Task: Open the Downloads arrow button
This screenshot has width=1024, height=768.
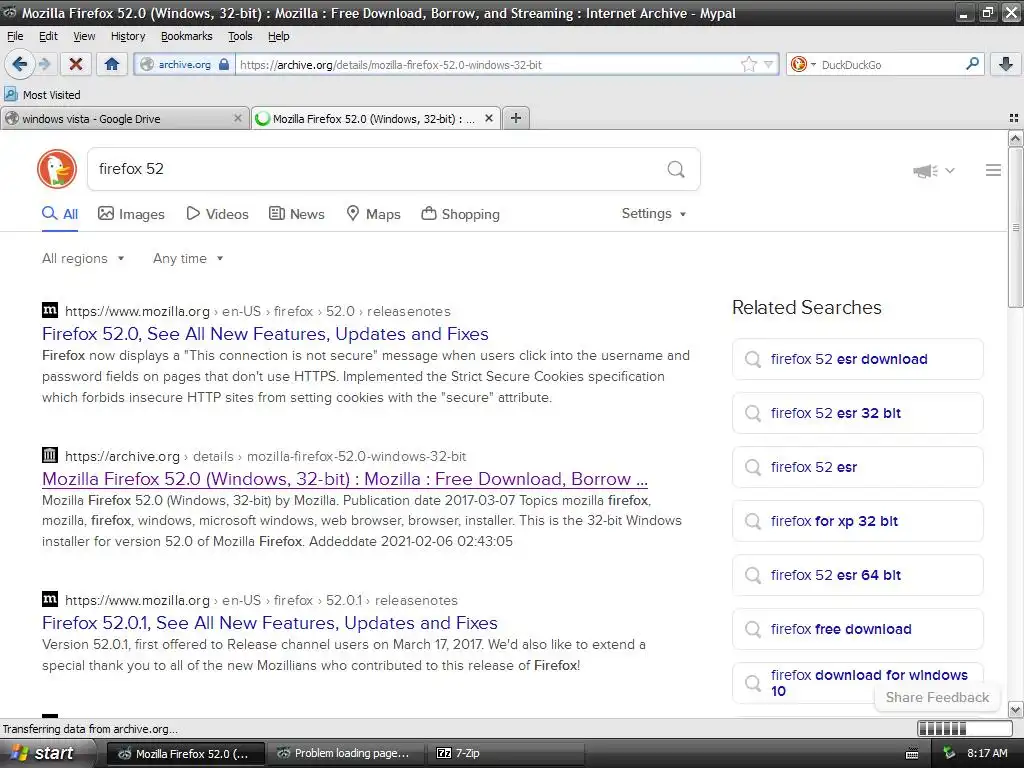Action: tap(1006, 64)
